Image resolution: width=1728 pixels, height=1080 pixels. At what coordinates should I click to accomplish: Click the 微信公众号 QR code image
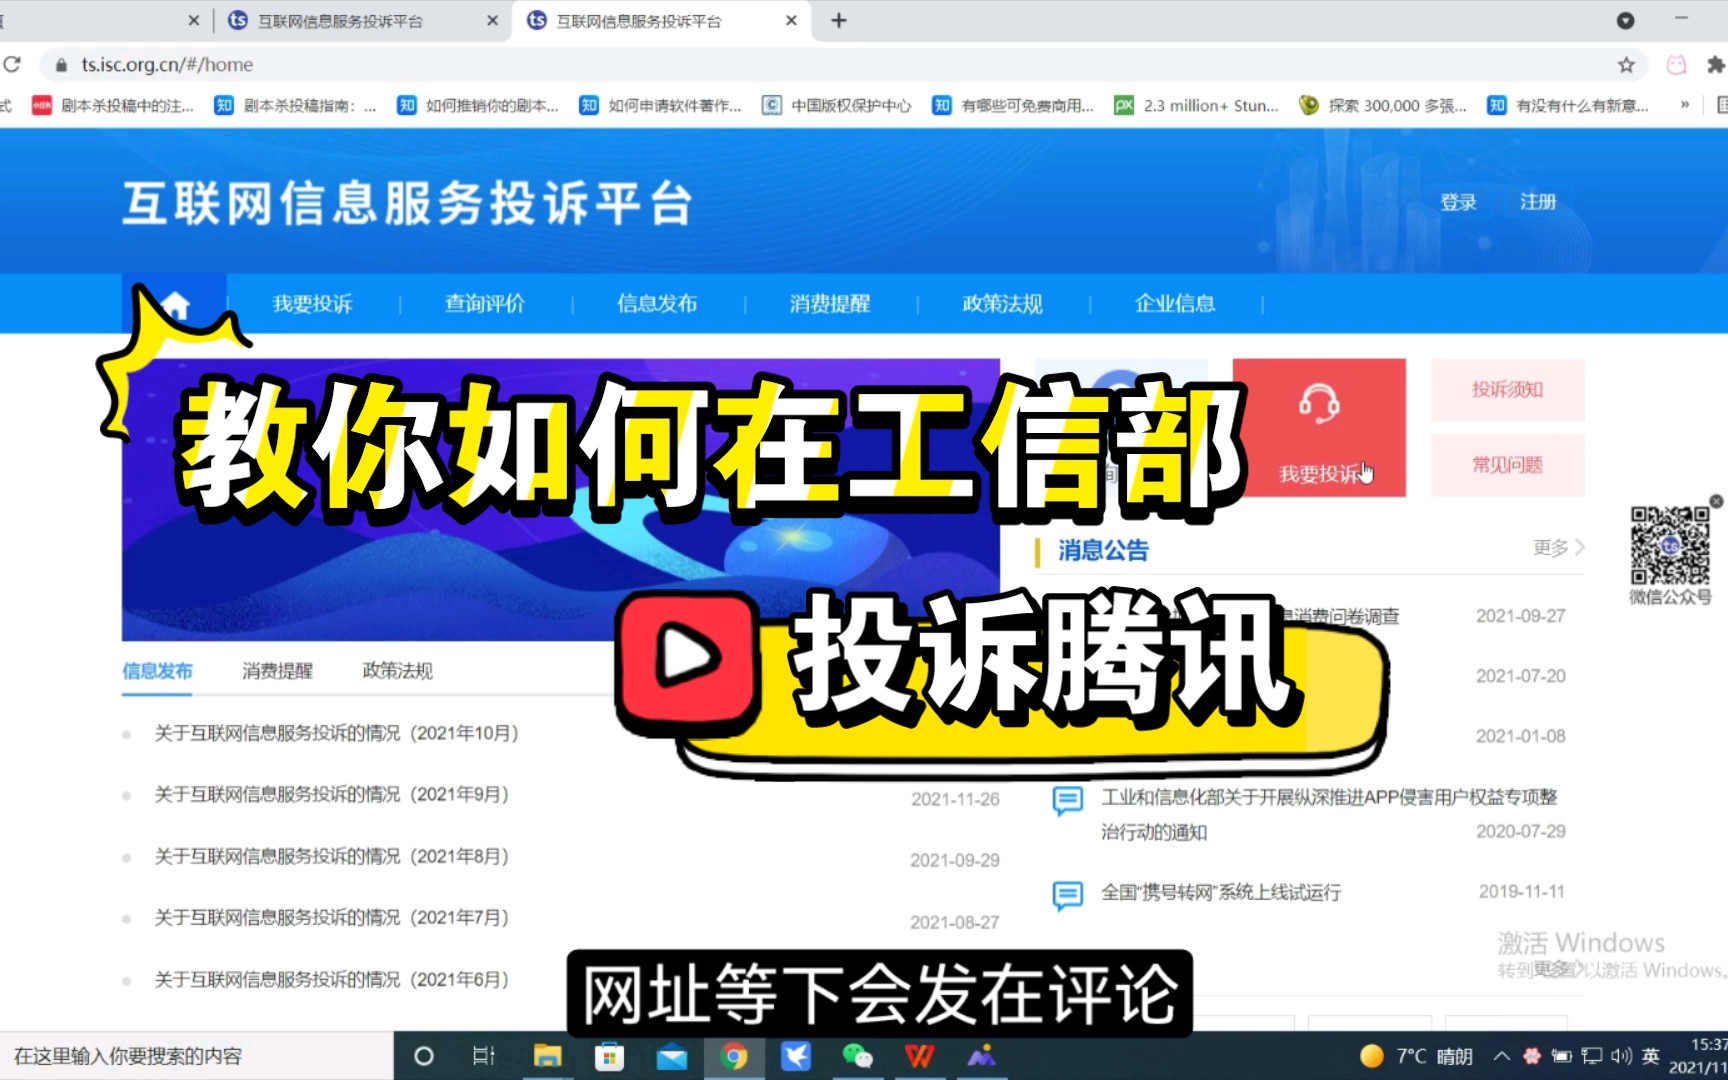pos(1670,545)
